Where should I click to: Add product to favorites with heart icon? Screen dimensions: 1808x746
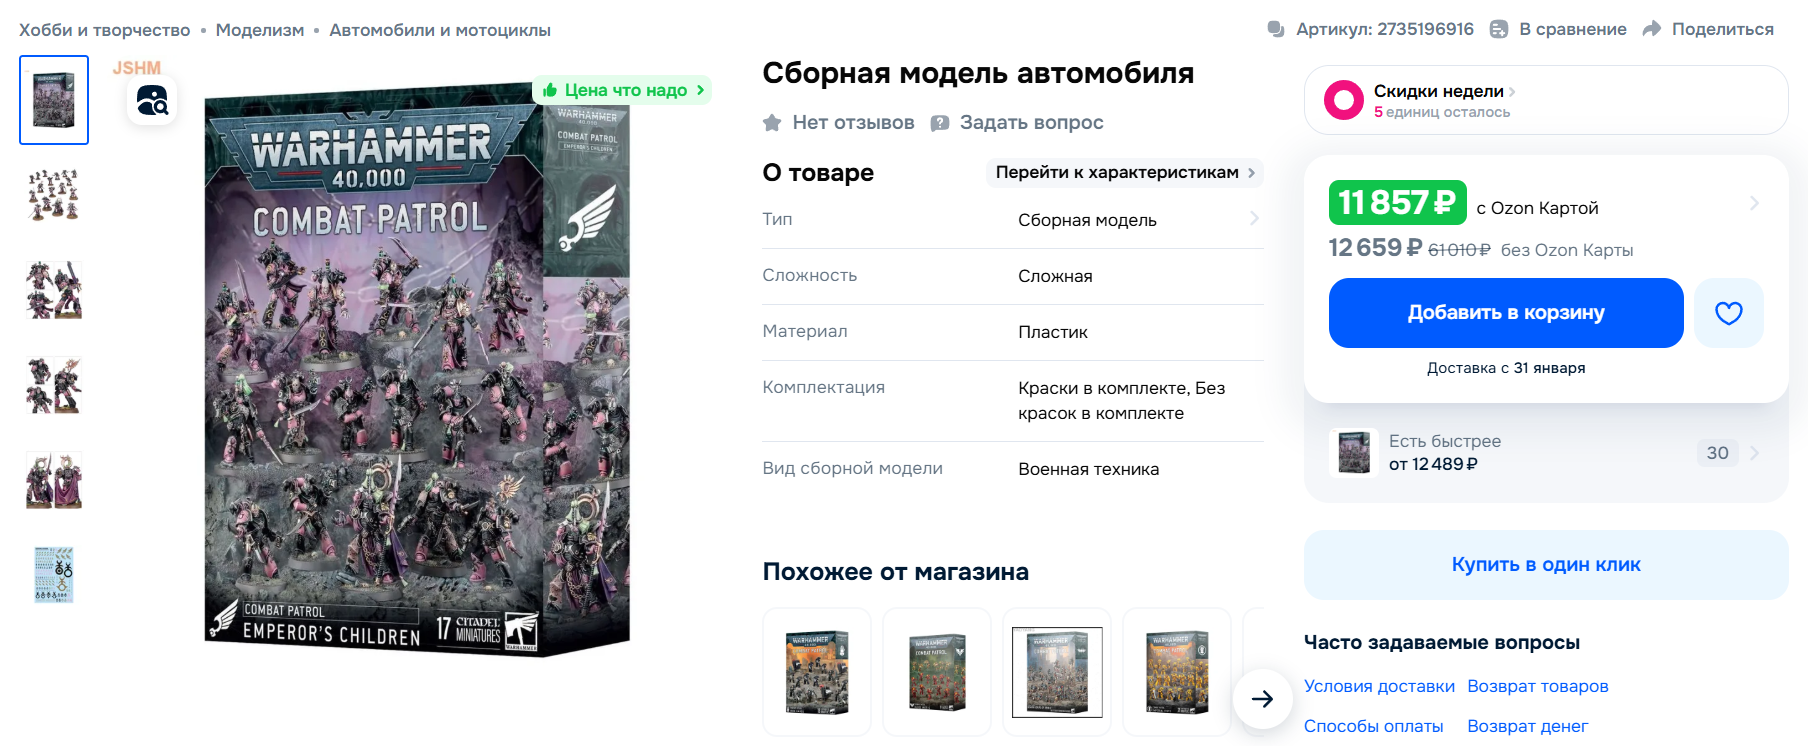[1728, 313]
